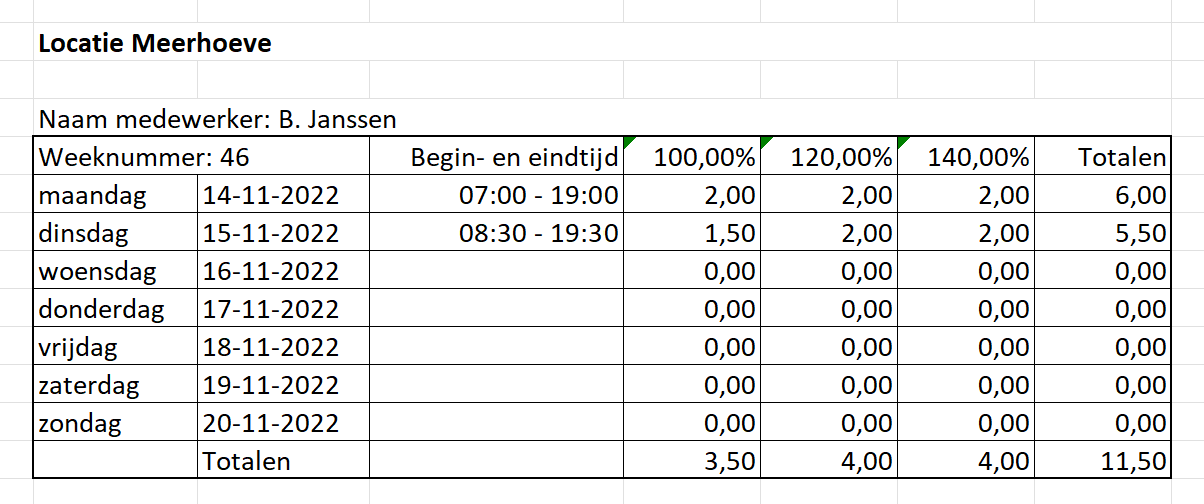Click the green comment indicator on 120,00% header
Image resolution: width=1204 pixels, height=504 pixels.
tap(765, 142)
